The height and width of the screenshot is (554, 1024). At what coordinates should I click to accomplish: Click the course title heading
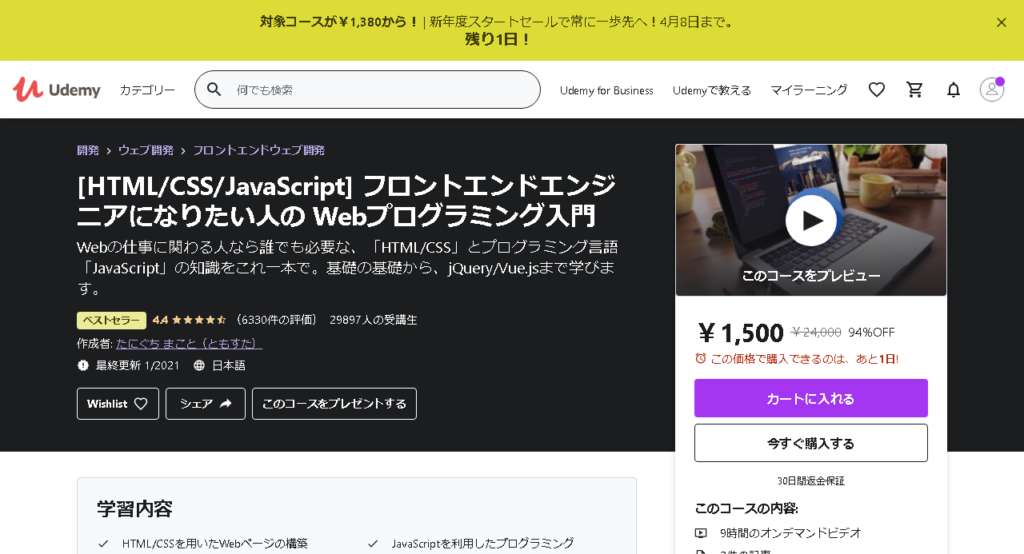click(346, 200)
